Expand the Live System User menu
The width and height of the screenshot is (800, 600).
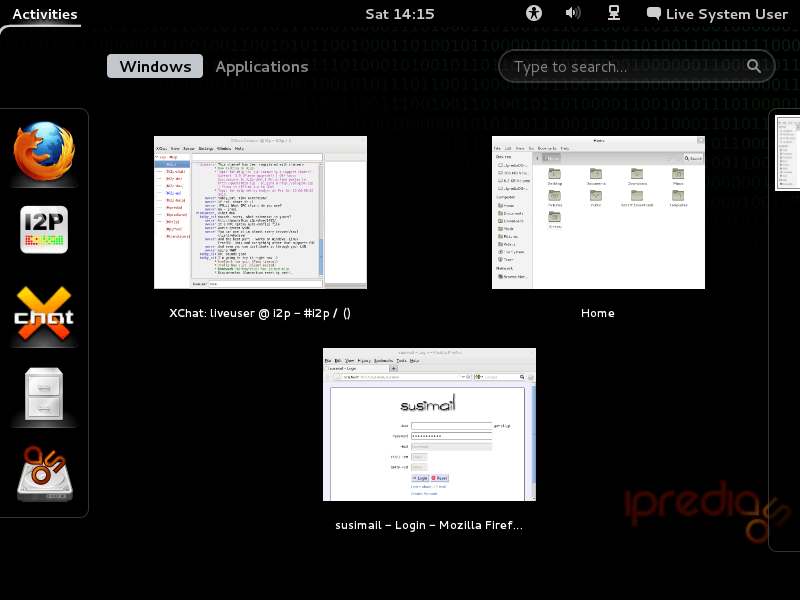[x=726, y=14]
